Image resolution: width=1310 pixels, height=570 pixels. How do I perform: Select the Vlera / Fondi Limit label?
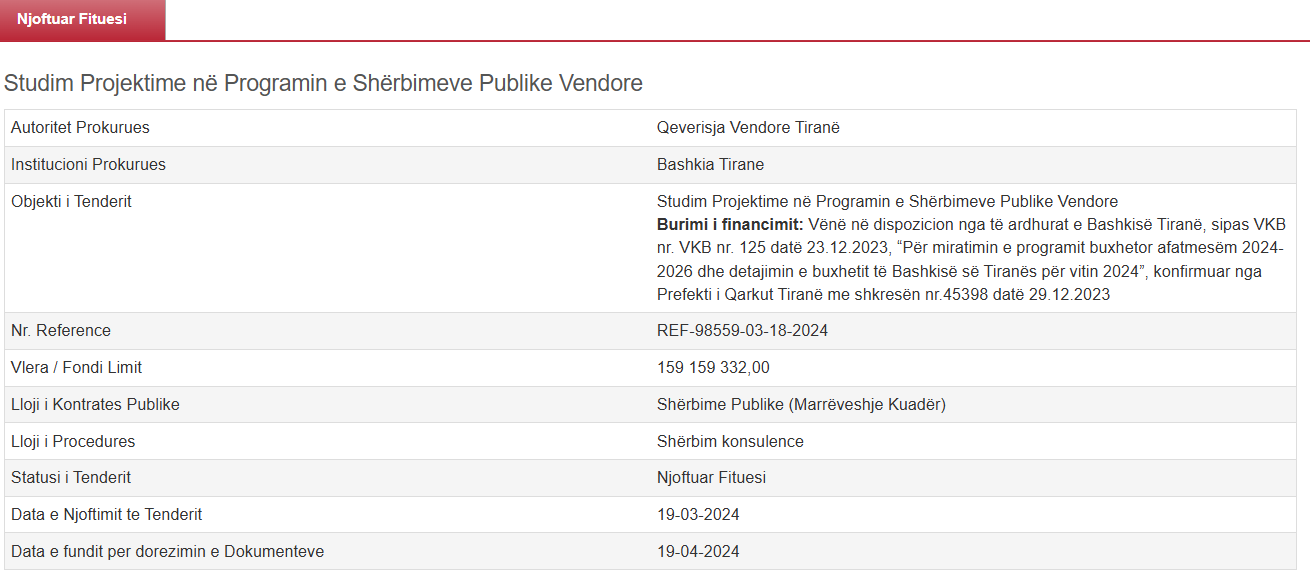[76, 368]
